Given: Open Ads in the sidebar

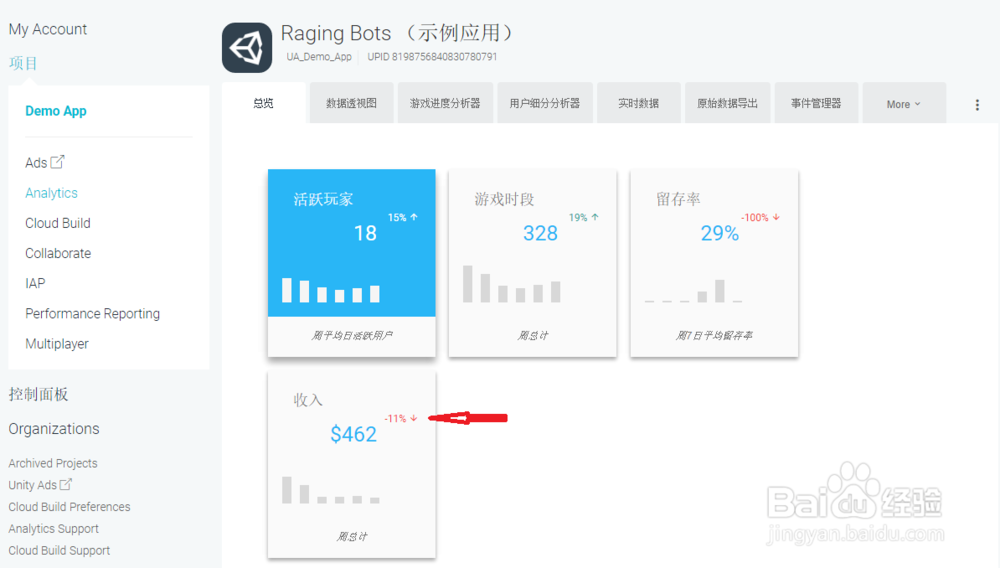Looking at the screenshot, I should point(36,163).
